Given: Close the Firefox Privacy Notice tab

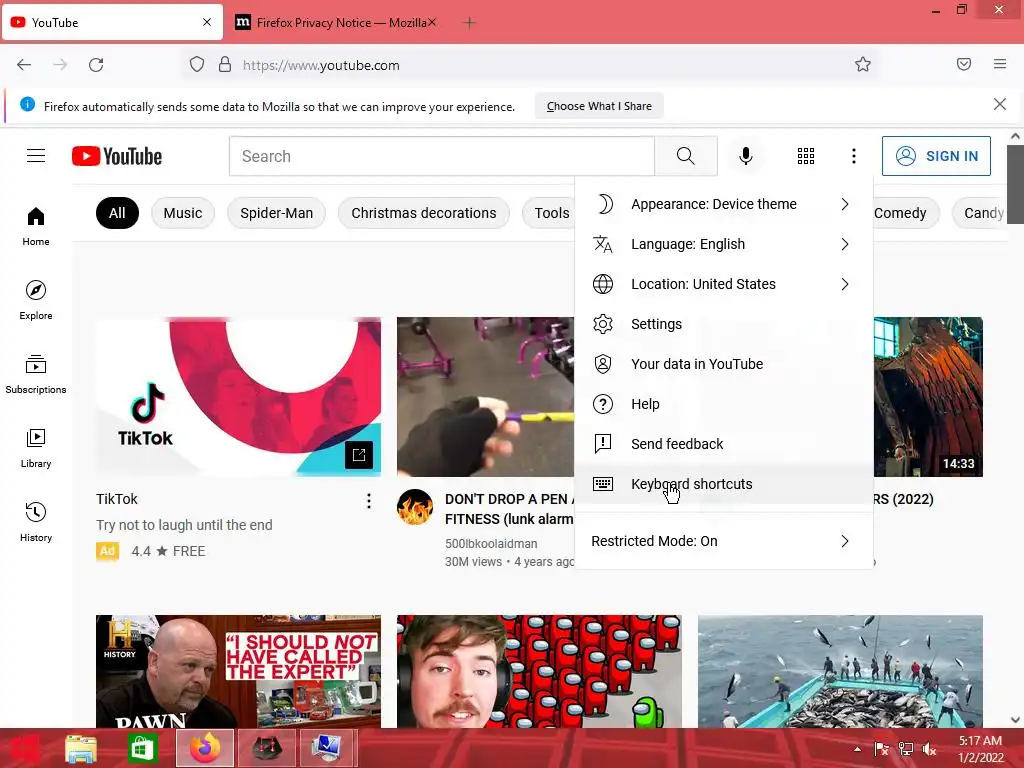Looking at the screenshot, I should [x=432, y=22].
